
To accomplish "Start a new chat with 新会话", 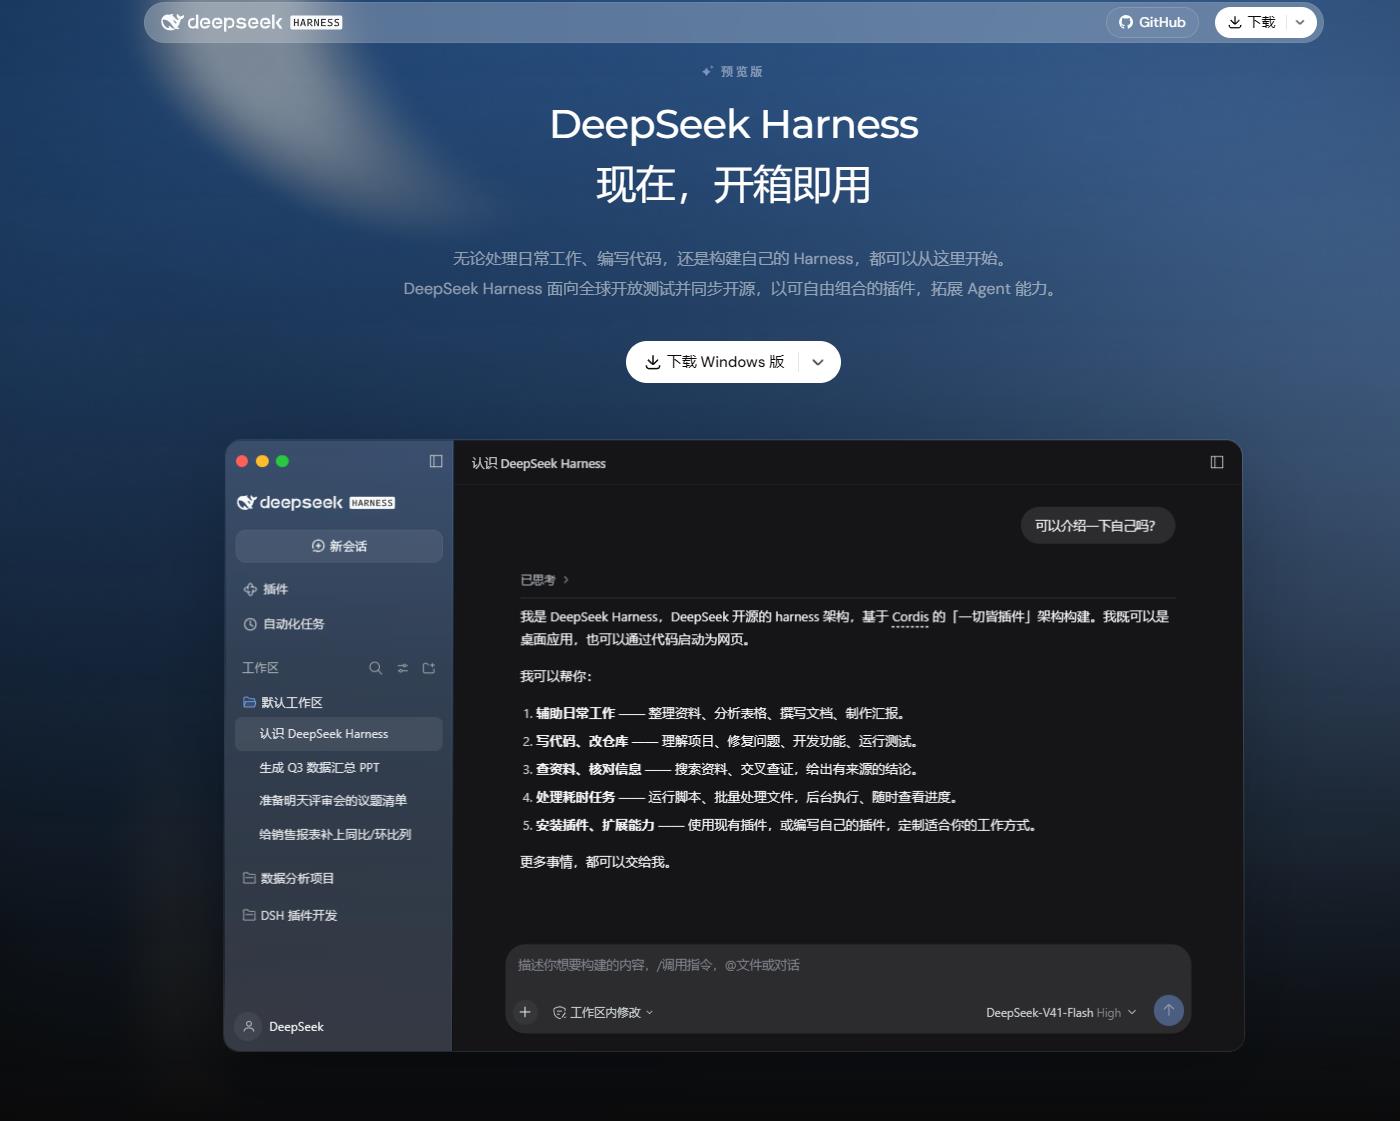I will [339, 546].
